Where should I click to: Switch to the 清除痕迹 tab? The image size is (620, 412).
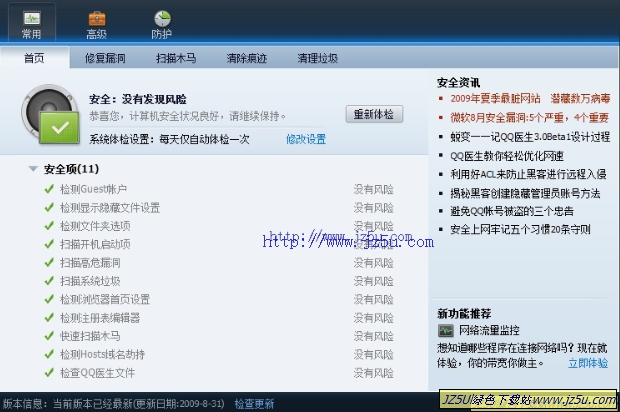coord(247,59)
